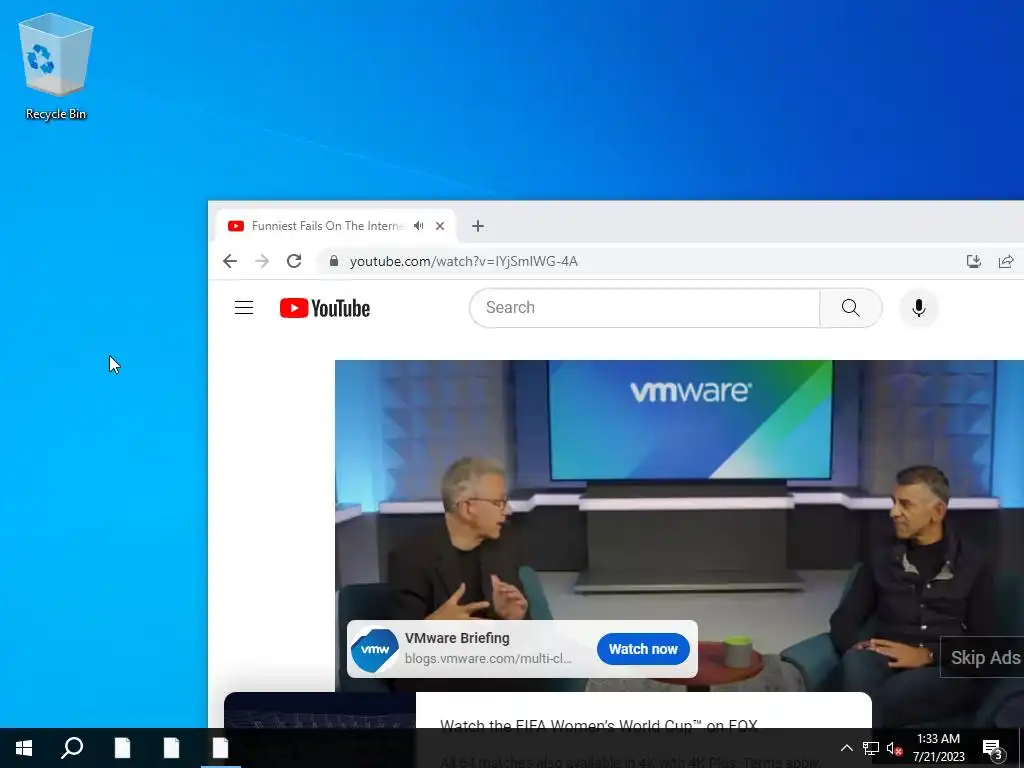Click the FIFA Women's World Cup banner text
Viewport: 1024px width, 768px height.
coord(599,725)
